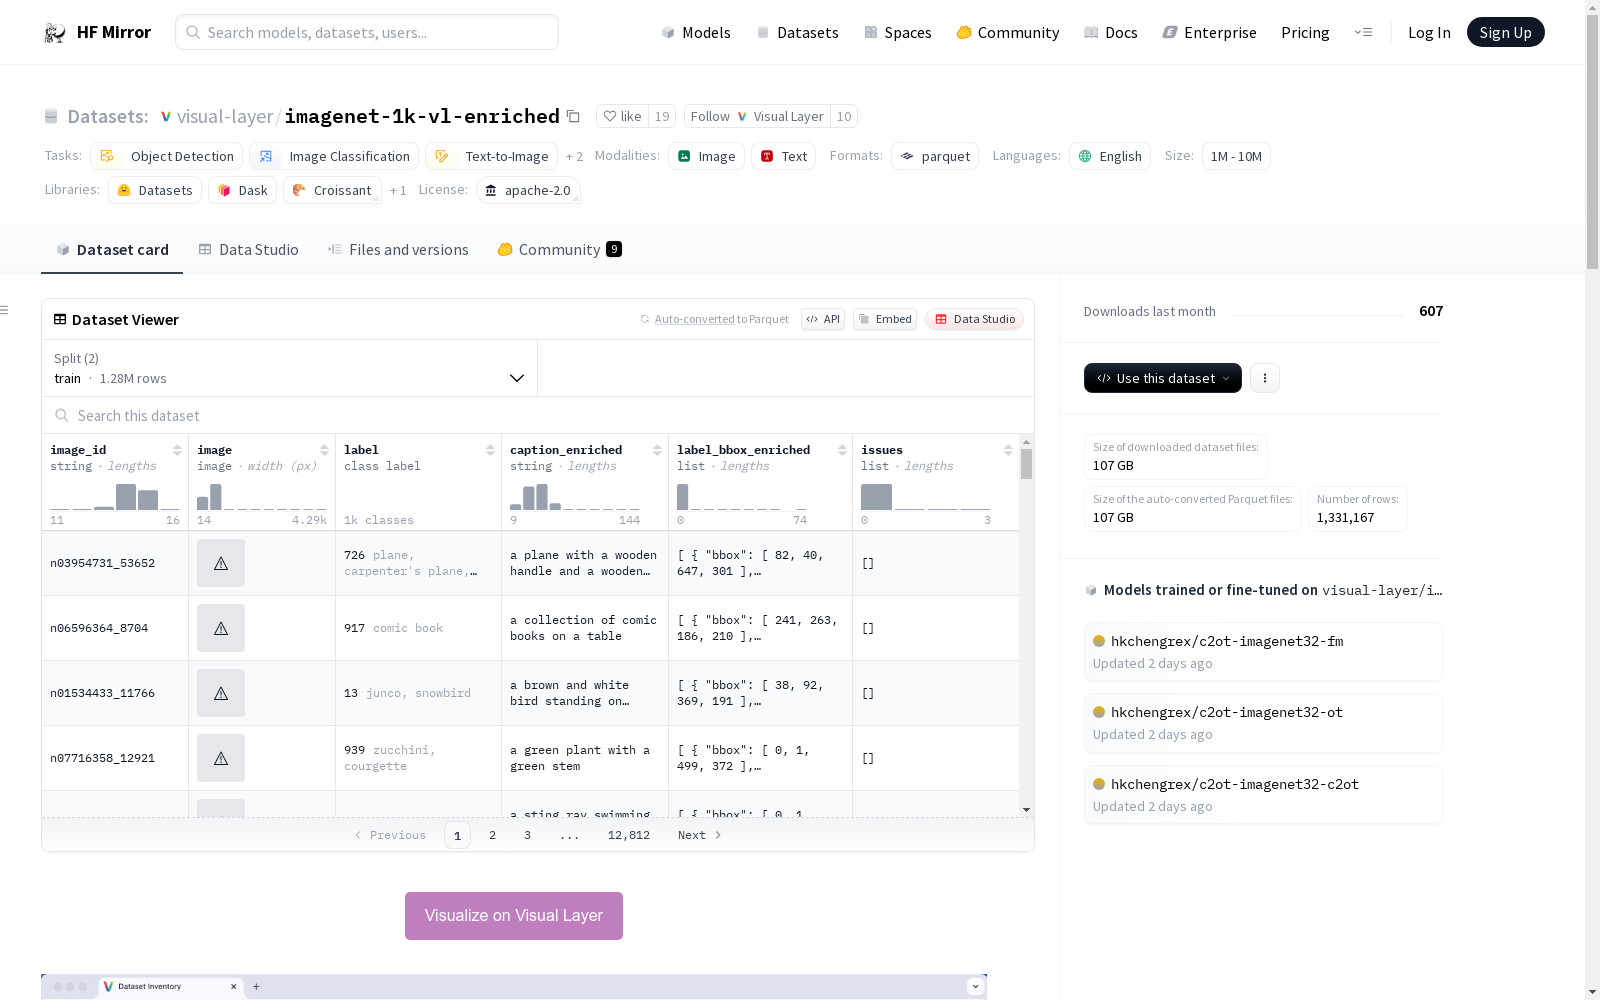Viewport: 1600px width, 1000px height.
Task: Open Models in the top navigation
Action: tap(696, 33)
